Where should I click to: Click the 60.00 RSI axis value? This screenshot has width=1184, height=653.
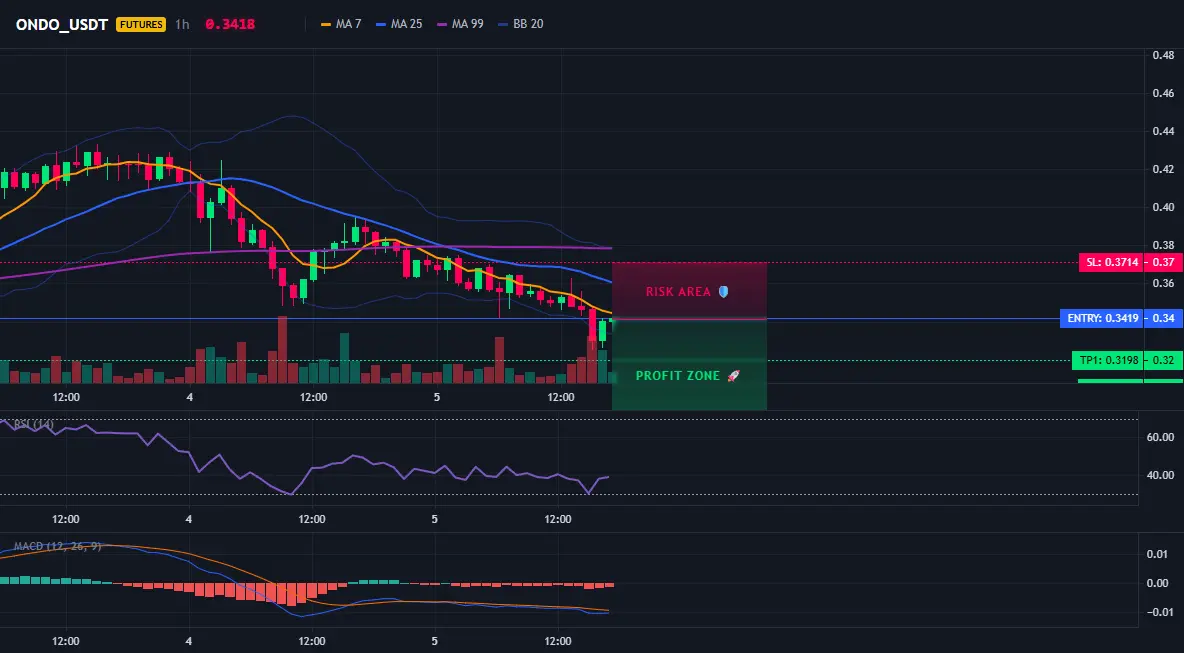tap(1161, 437)
